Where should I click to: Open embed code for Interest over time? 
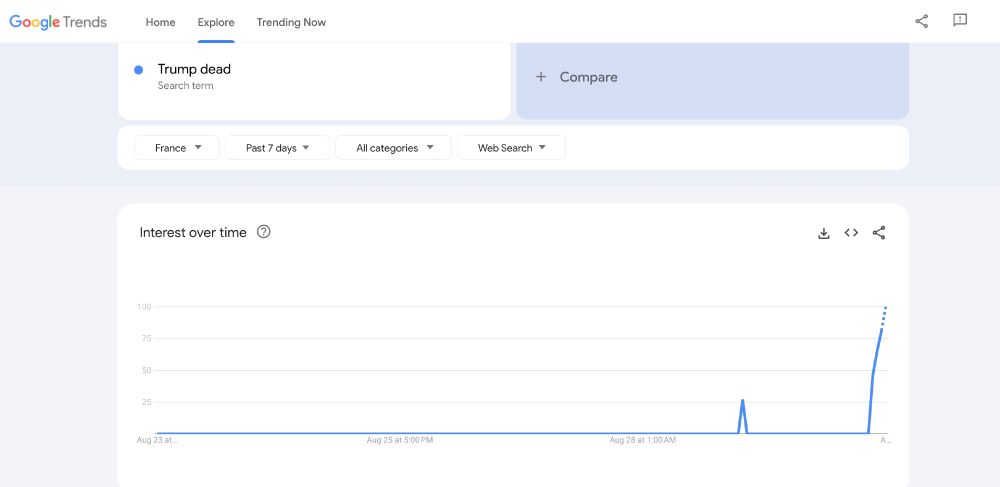click(x=851, y=233)
